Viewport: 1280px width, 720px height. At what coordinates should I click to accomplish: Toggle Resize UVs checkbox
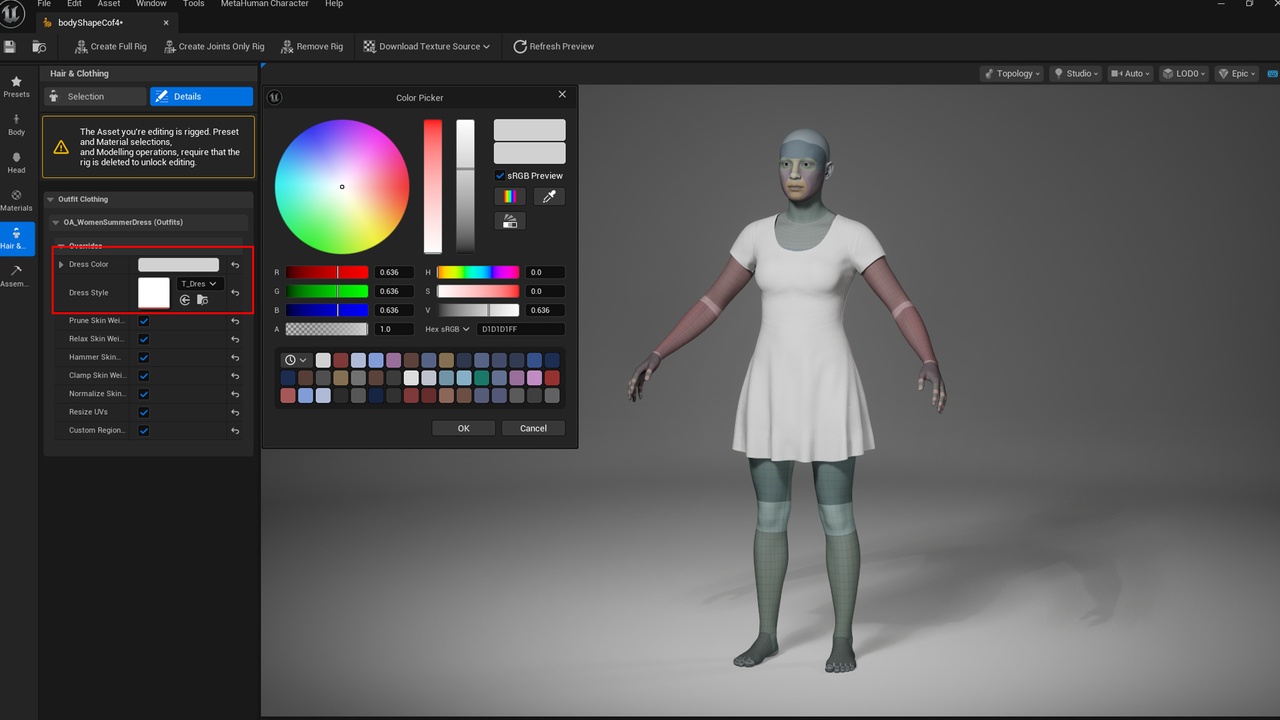(x=144, y=412)
